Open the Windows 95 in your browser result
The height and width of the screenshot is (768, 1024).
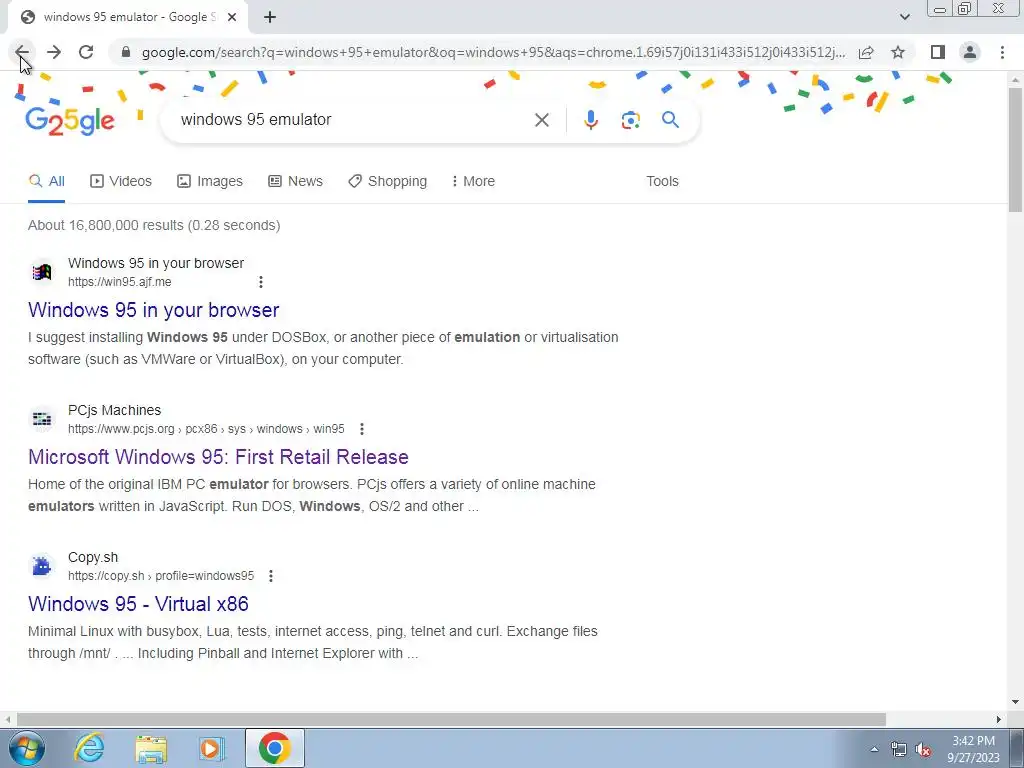(x=153, y=310)
